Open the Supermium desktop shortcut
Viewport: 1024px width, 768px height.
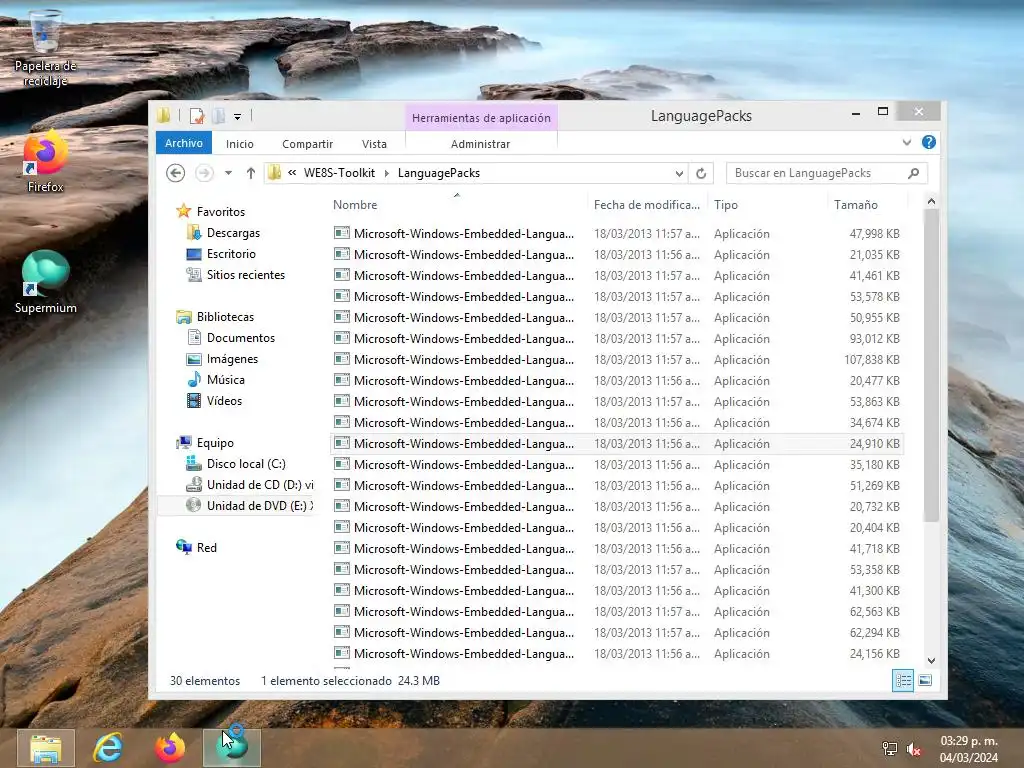[x=45, y=282]
